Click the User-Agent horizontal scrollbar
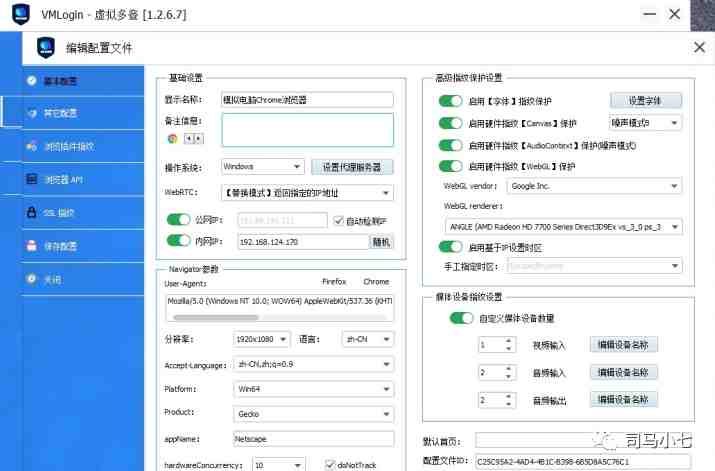715x471 pixels. click(280, 317)
